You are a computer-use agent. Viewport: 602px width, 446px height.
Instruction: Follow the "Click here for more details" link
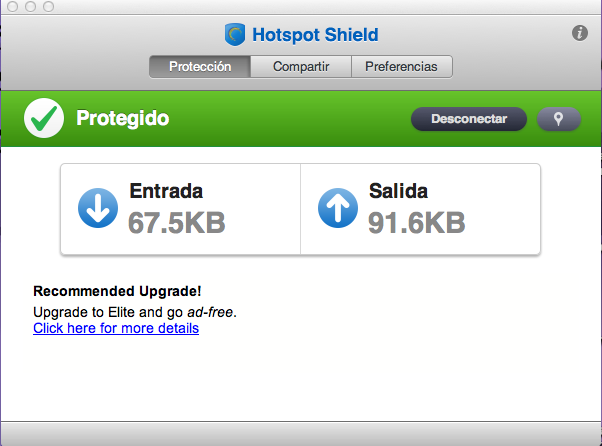click(116, 328)
